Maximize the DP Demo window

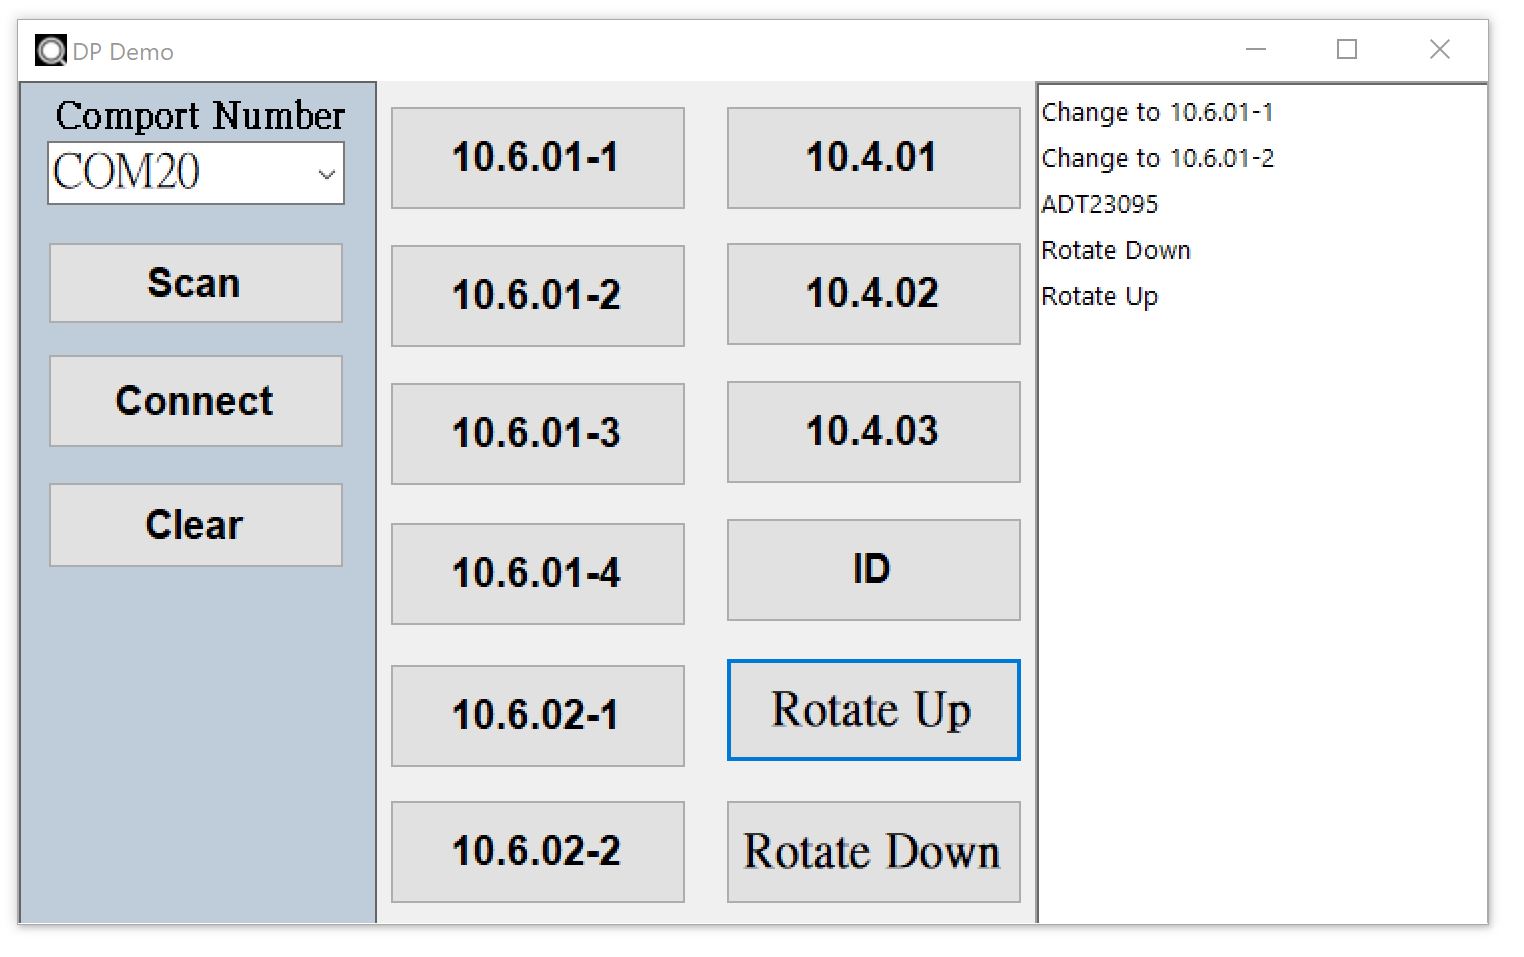point(1347,49)
